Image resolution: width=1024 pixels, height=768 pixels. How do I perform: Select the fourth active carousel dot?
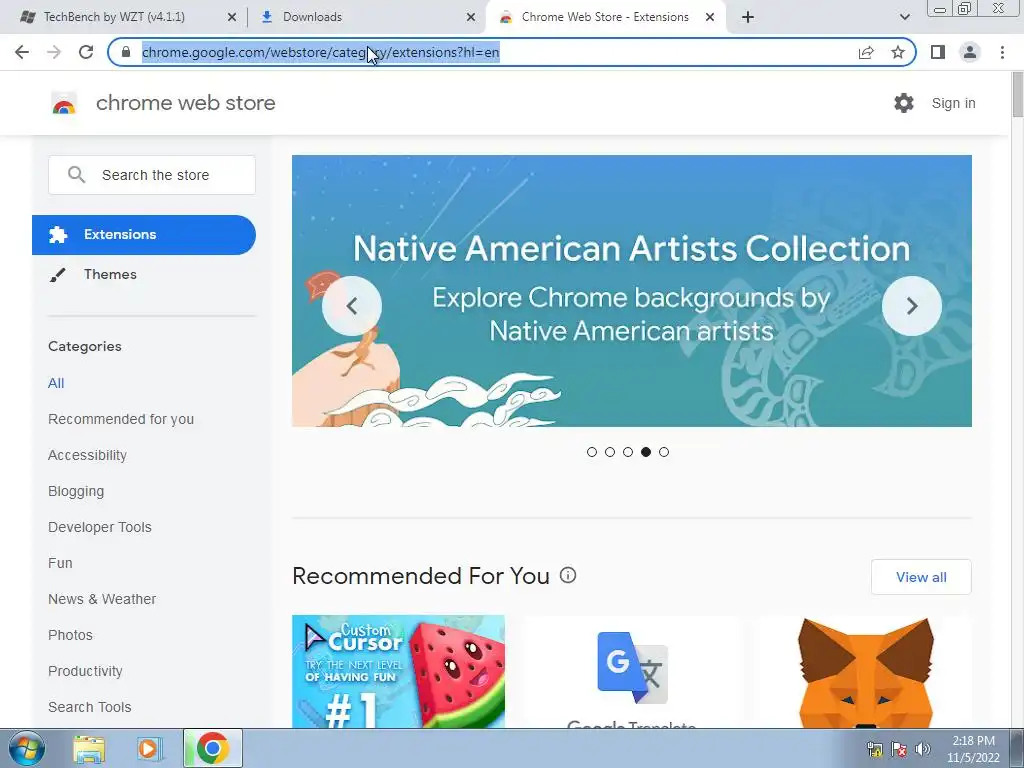click(646, 452)
